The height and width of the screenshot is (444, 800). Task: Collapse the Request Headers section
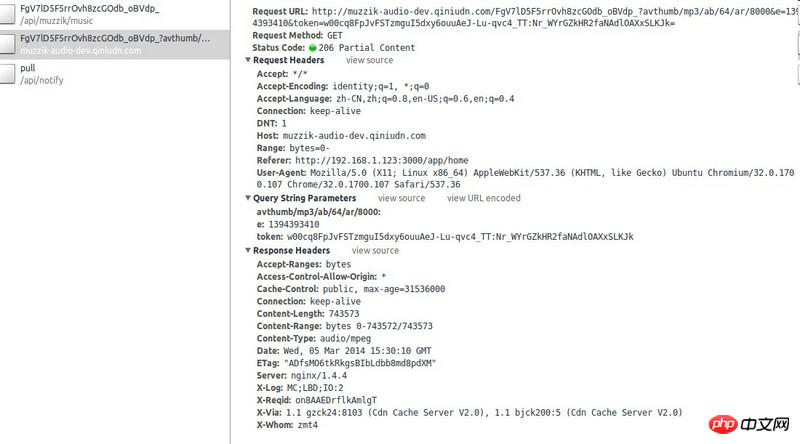coord(248,60)
